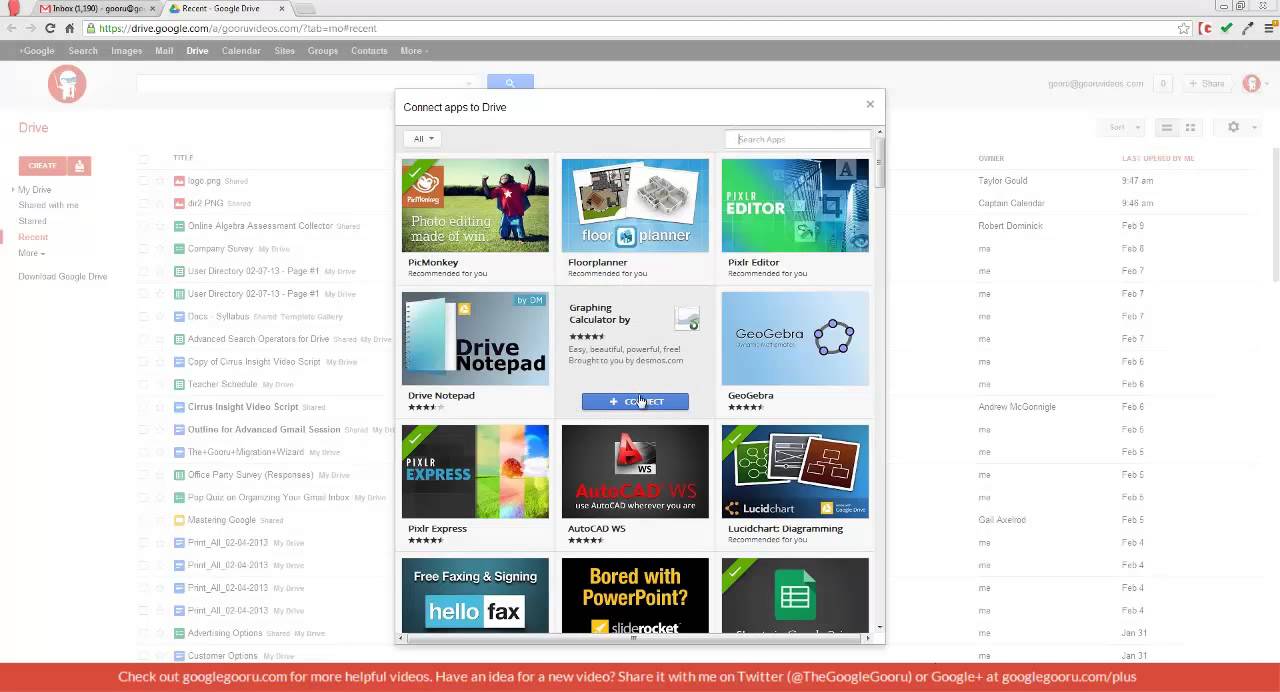Screen dimensions: 1280x692
Task: Click the browser back arrow
Action: [12, 29]
